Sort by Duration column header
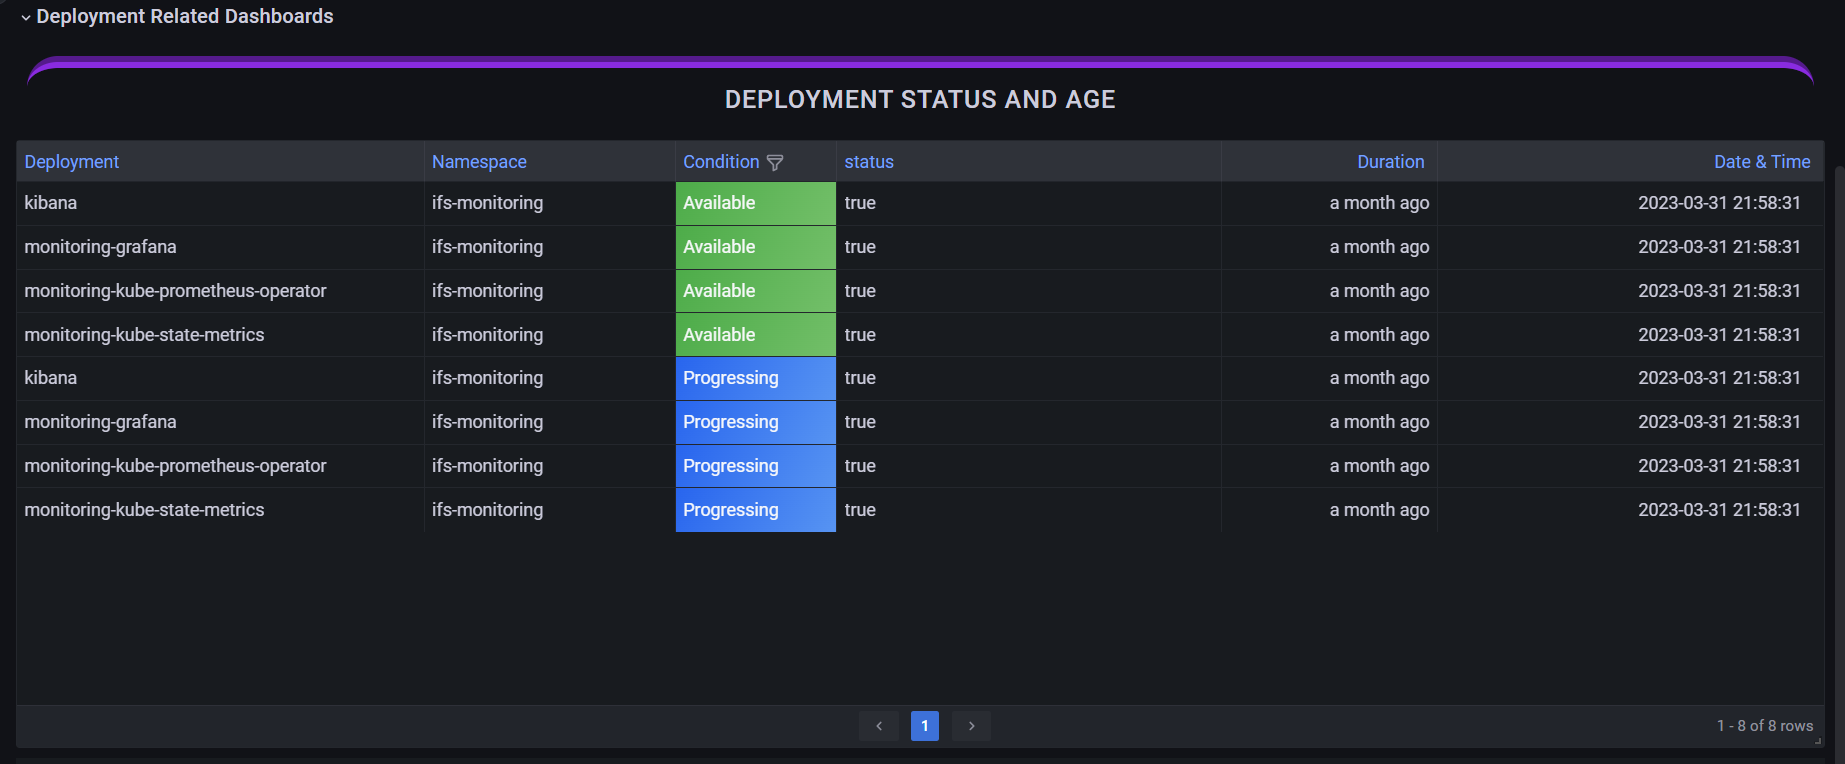 (x=1390, y=162)
